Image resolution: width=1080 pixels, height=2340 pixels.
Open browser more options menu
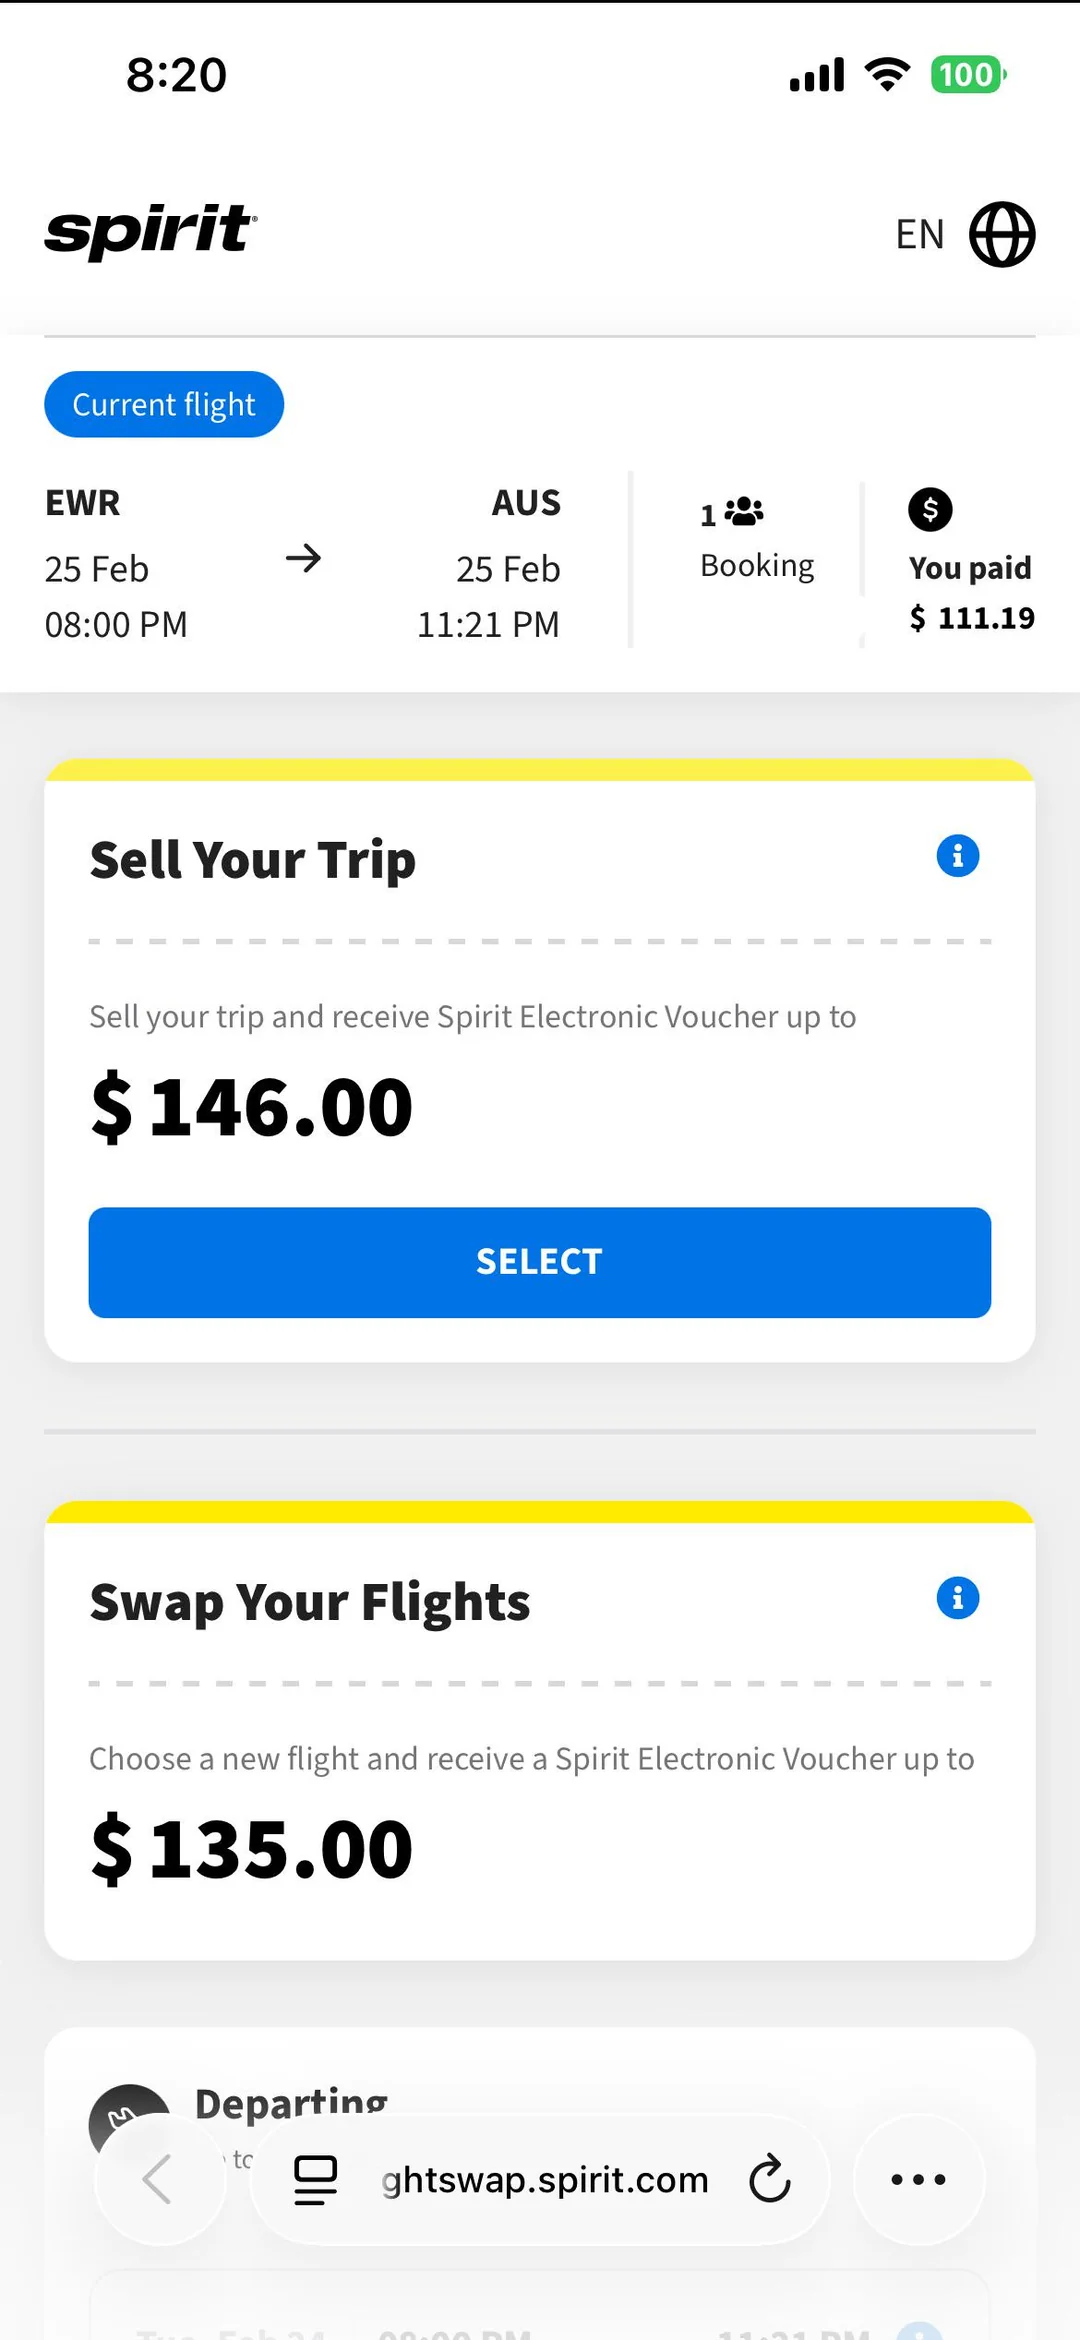[x=918, y=2179]
